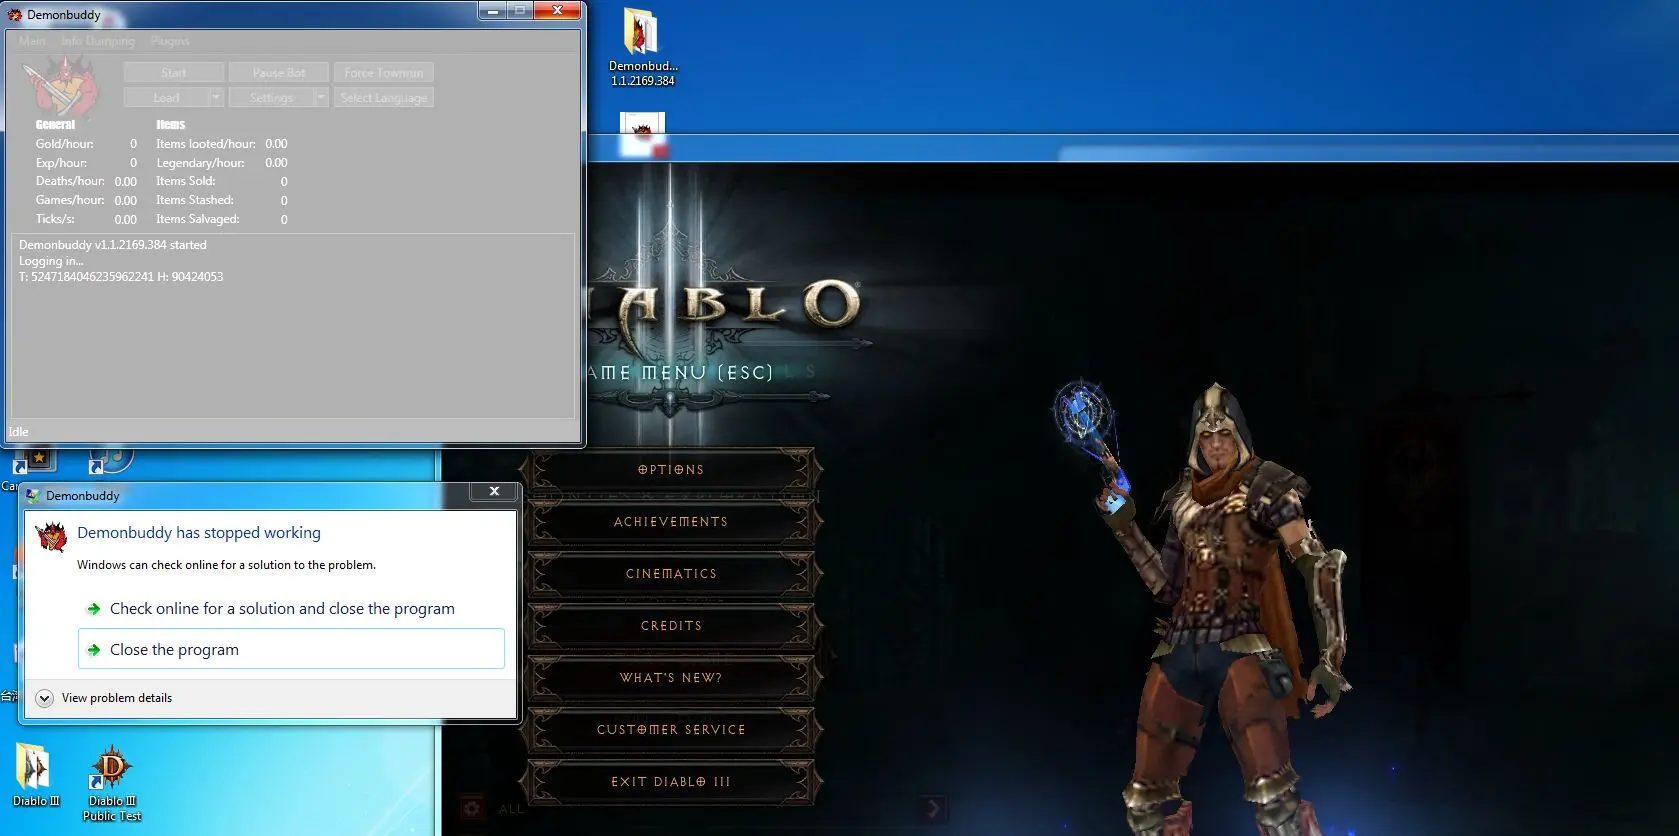Switch to the Info Dumping tab
Screen dimensions: 1679x836
pos(97,41)
